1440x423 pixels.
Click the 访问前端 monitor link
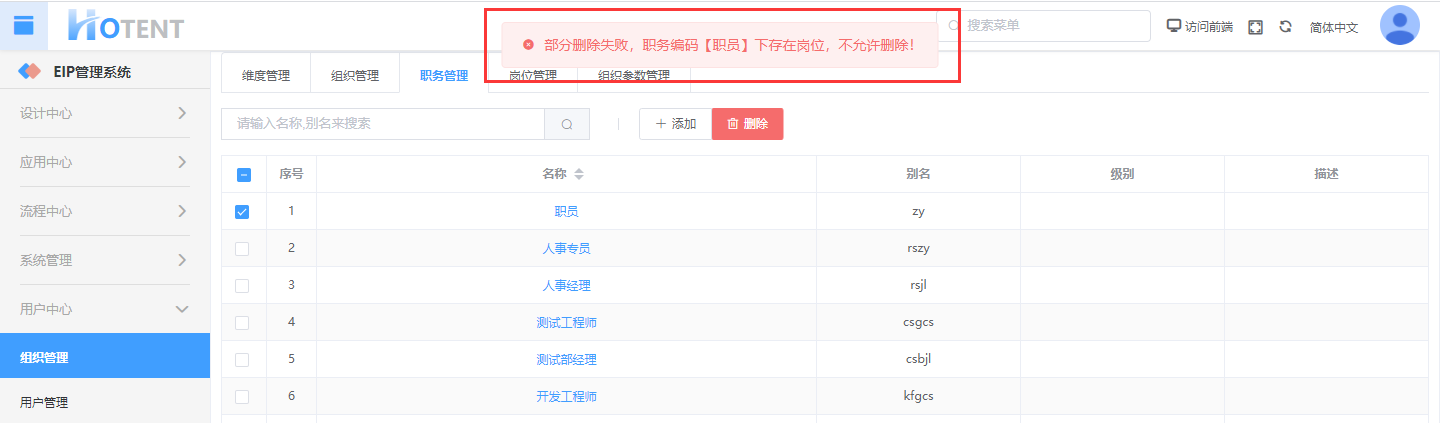(x=1200, y=27)
